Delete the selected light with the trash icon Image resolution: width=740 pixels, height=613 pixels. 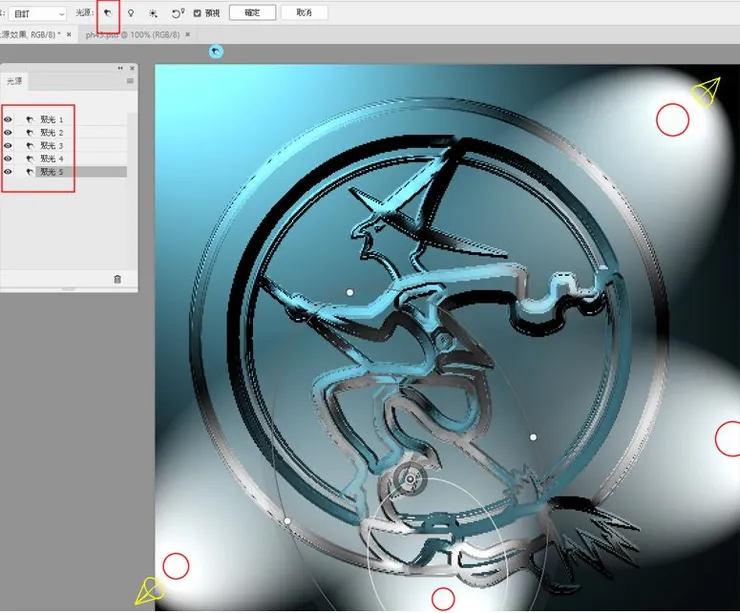click(118, 279)
